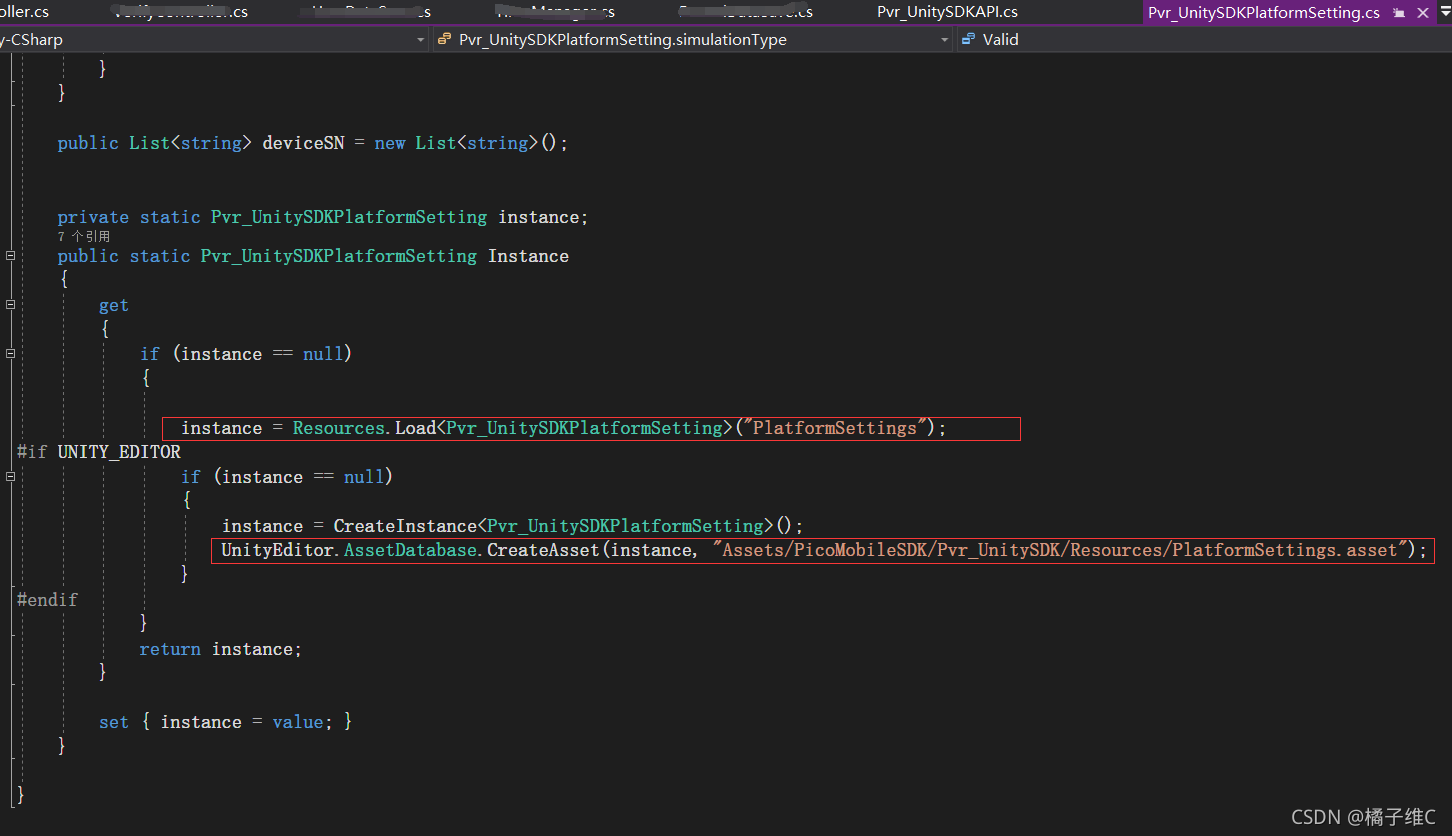The image size is (1452, 836).
Task: Switch to the Pvr_UnitySDKAPI.cs tab
Action: 947,12
